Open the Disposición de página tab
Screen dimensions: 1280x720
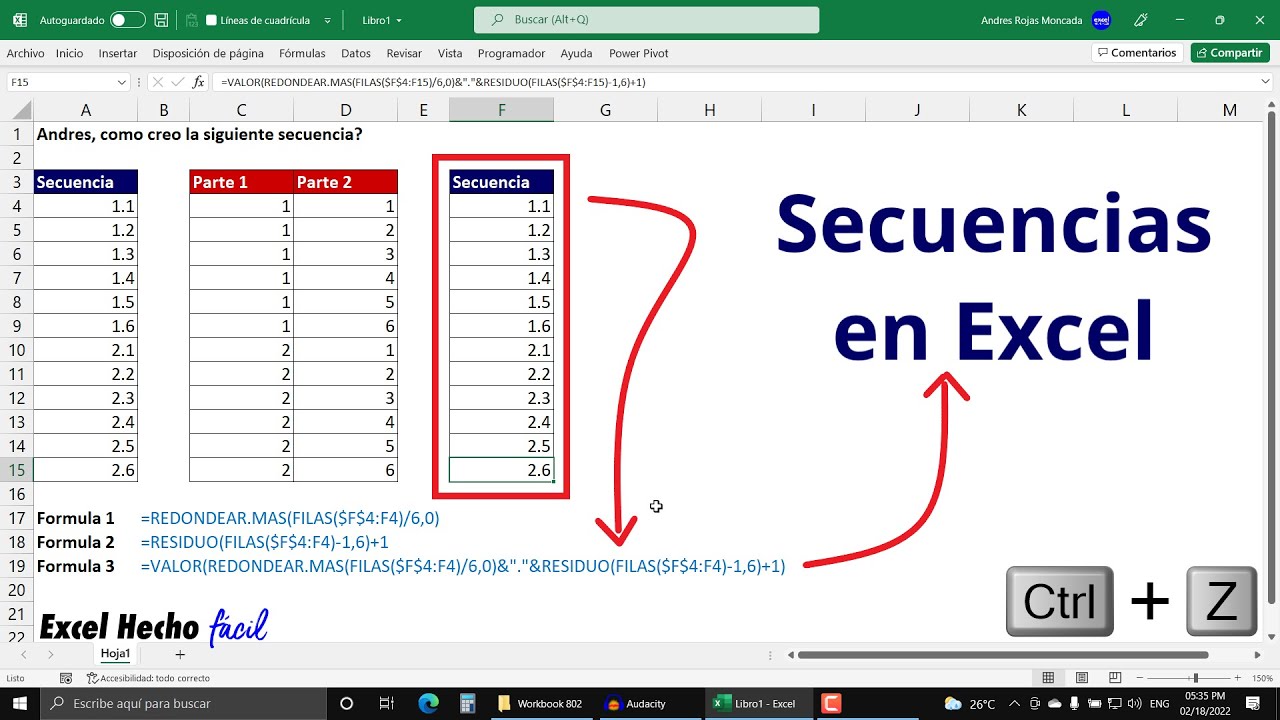pyautogui.click(x=208, y=53)
